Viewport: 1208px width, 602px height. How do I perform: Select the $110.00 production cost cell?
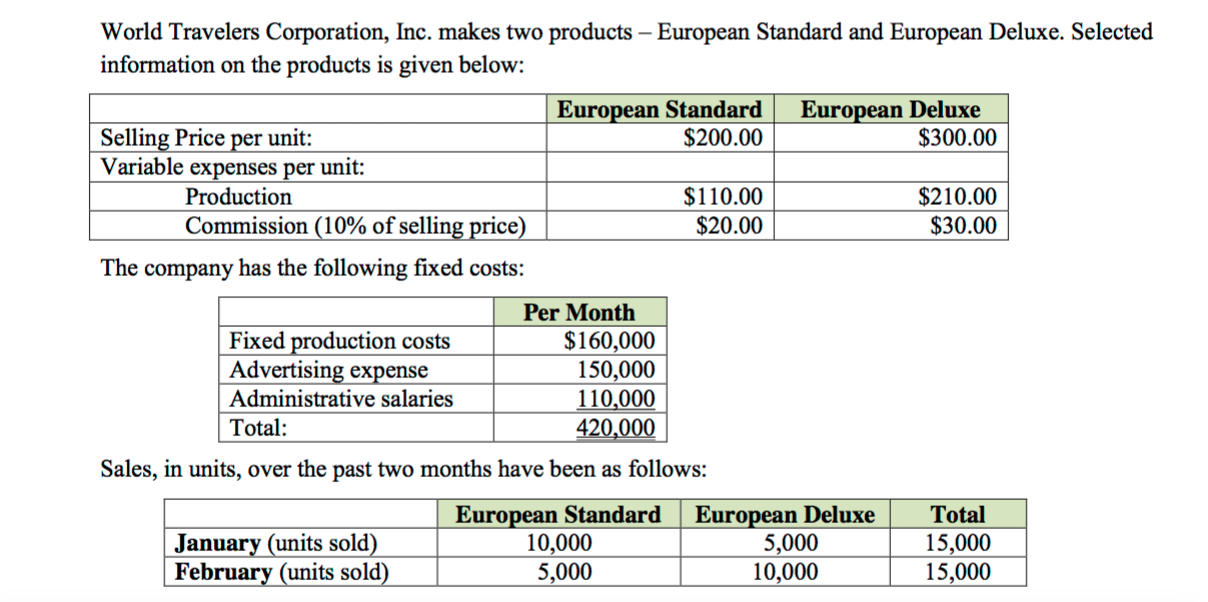[722, 197]
